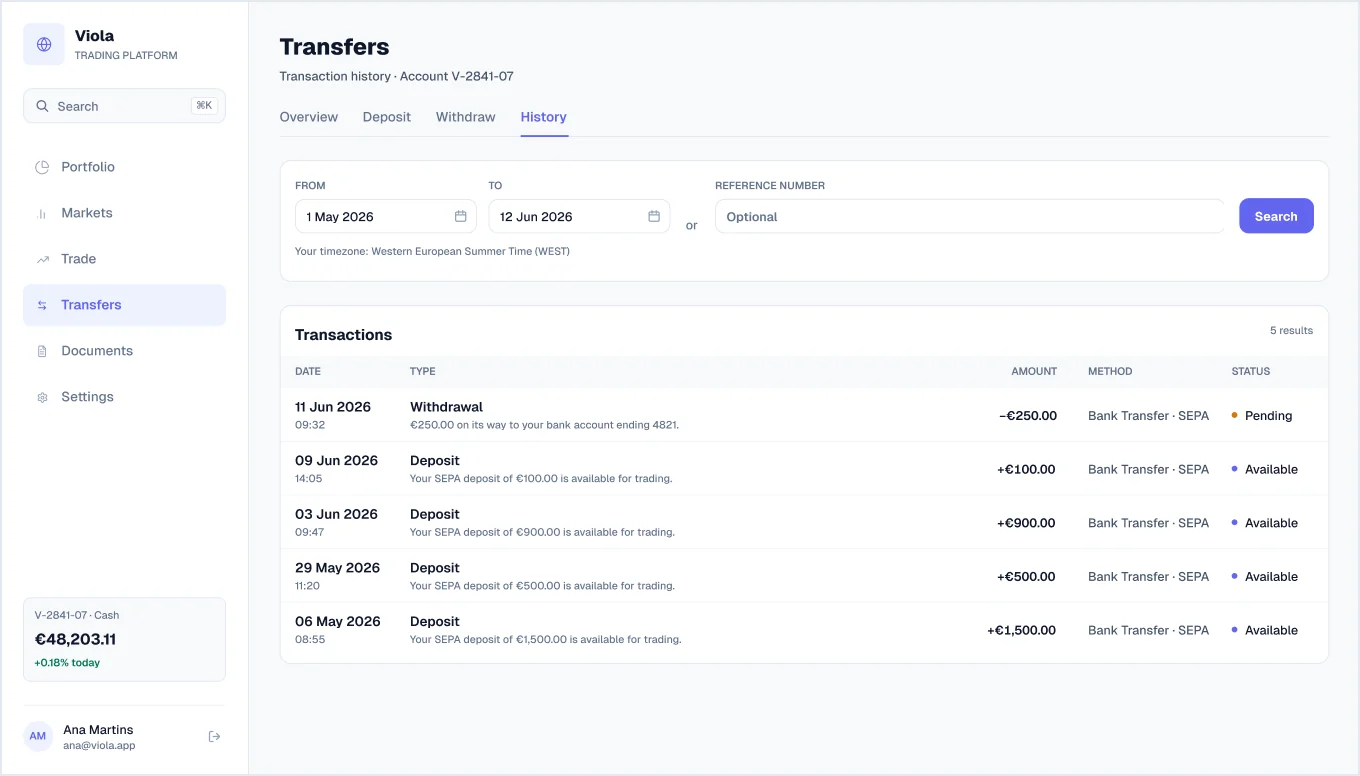Image resolution: width=1360 pixels, height=776 pixels.
Task: Open the Withdraw tab
Action: pos(466,117)
